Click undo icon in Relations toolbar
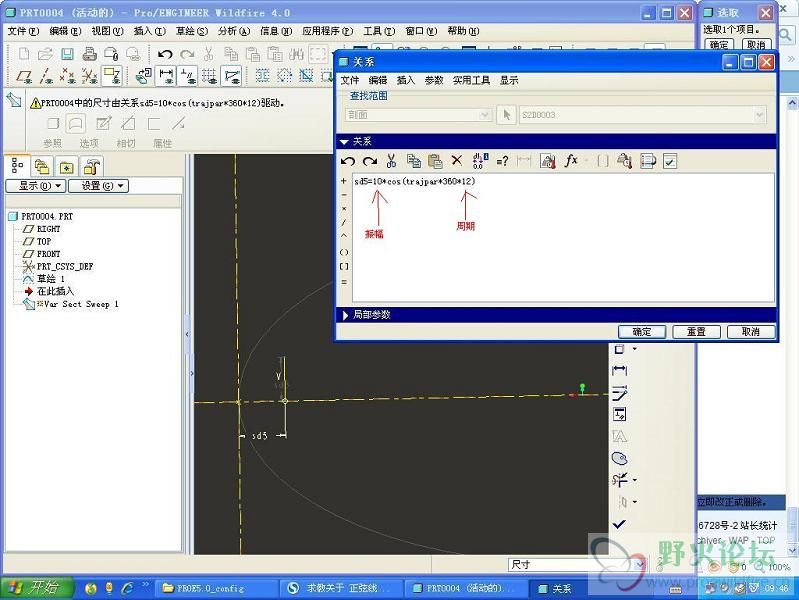 tap(348, 161)
